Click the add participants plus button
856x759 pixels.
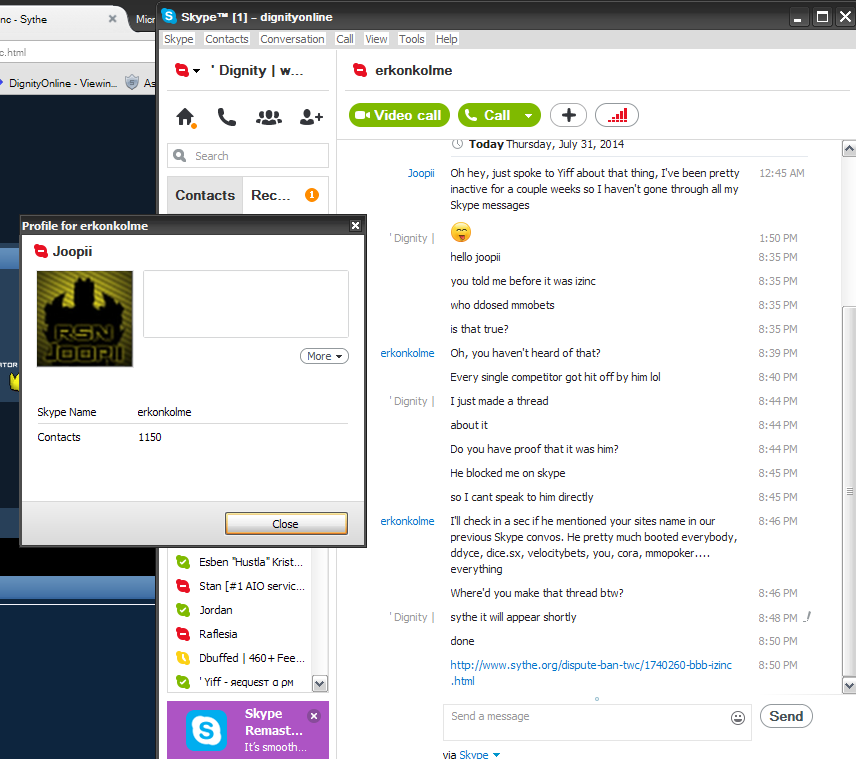568,115
